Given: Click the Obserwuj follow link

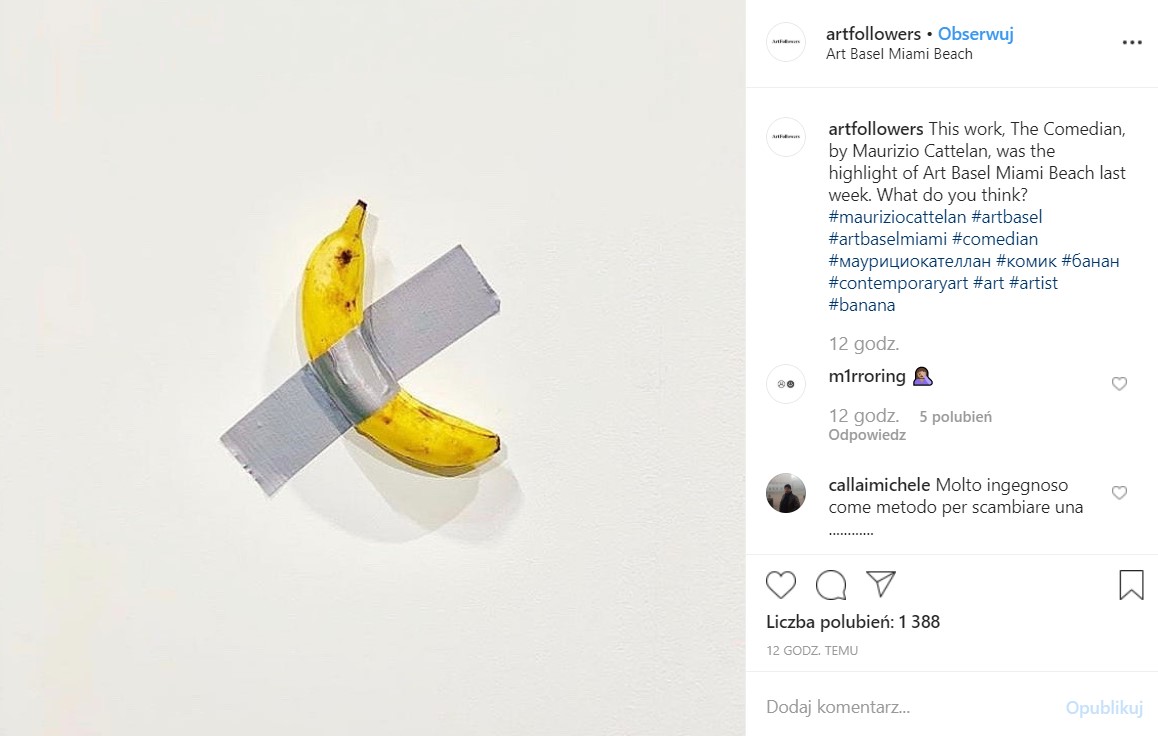Looking at the screenshot, I should [x=976, y=34].
